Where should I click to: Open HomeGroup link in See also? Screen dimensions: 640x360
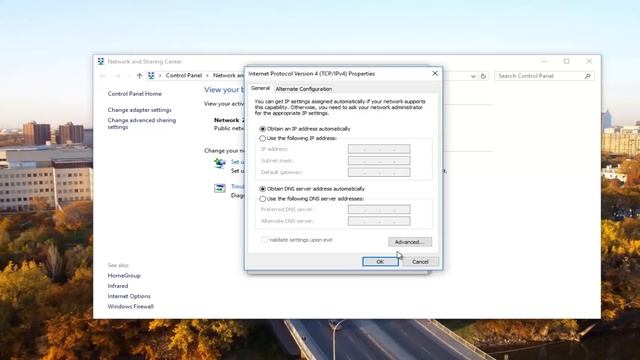point(124,276)
